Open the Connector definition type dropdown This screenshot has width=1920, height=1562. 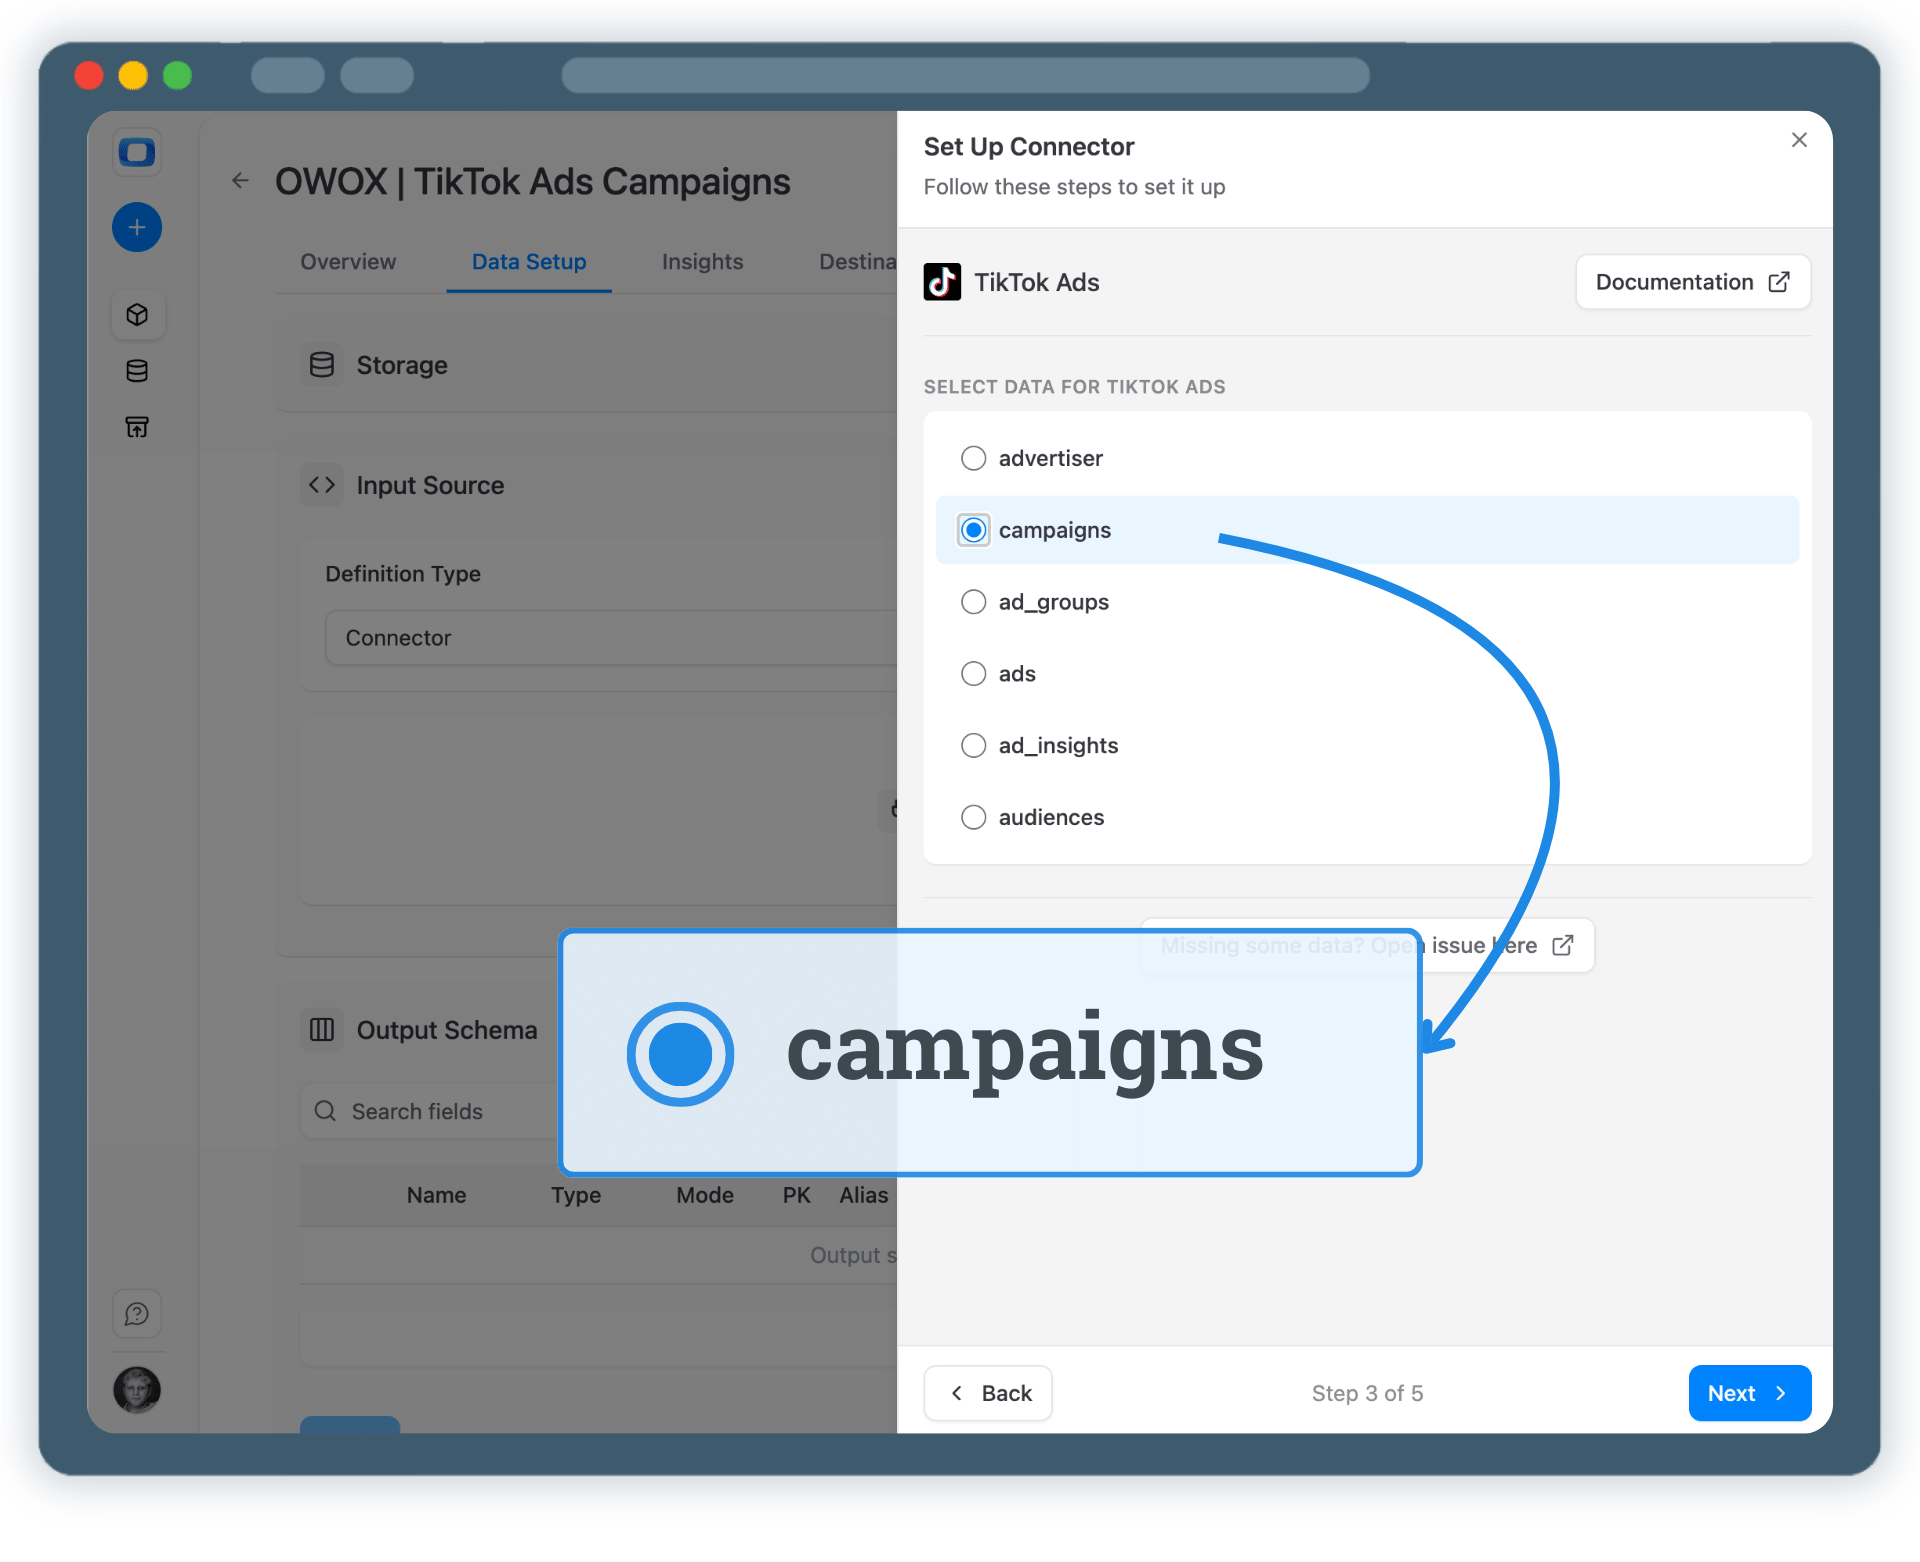(611, 638)
